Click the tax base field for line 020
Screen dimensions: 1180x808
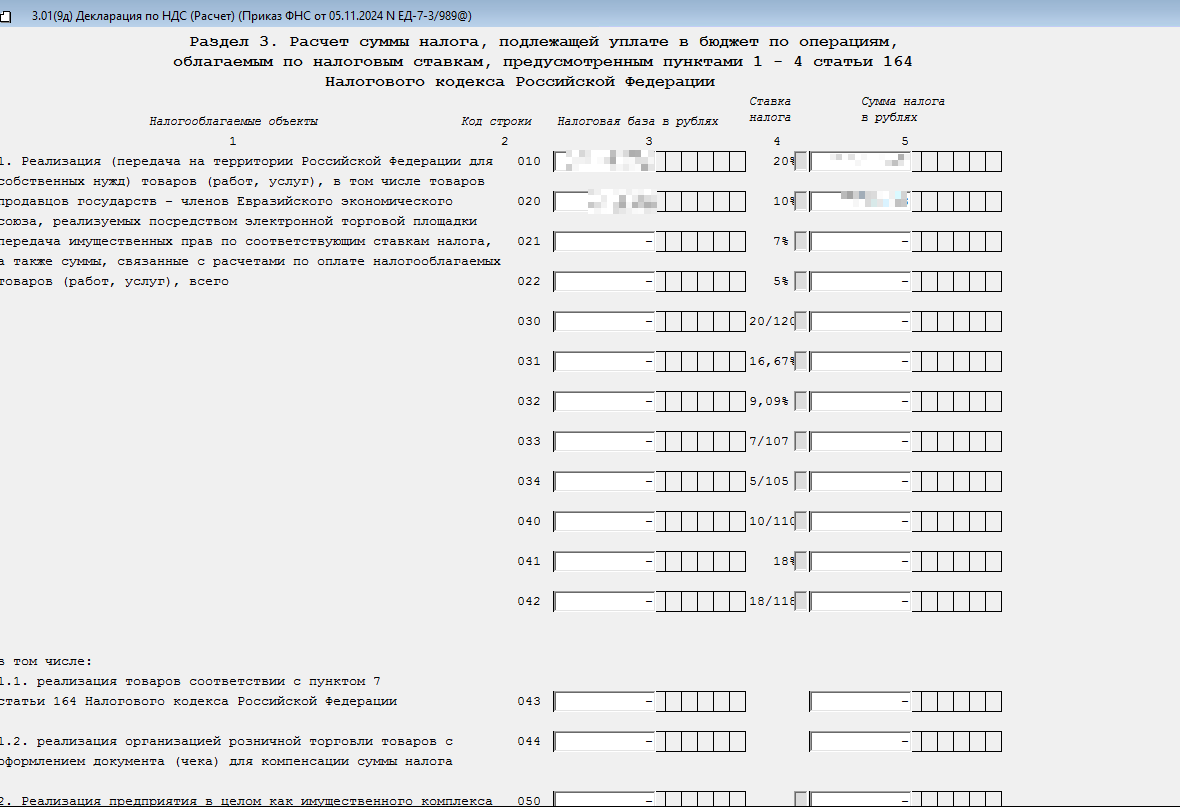tap(604, 202)
